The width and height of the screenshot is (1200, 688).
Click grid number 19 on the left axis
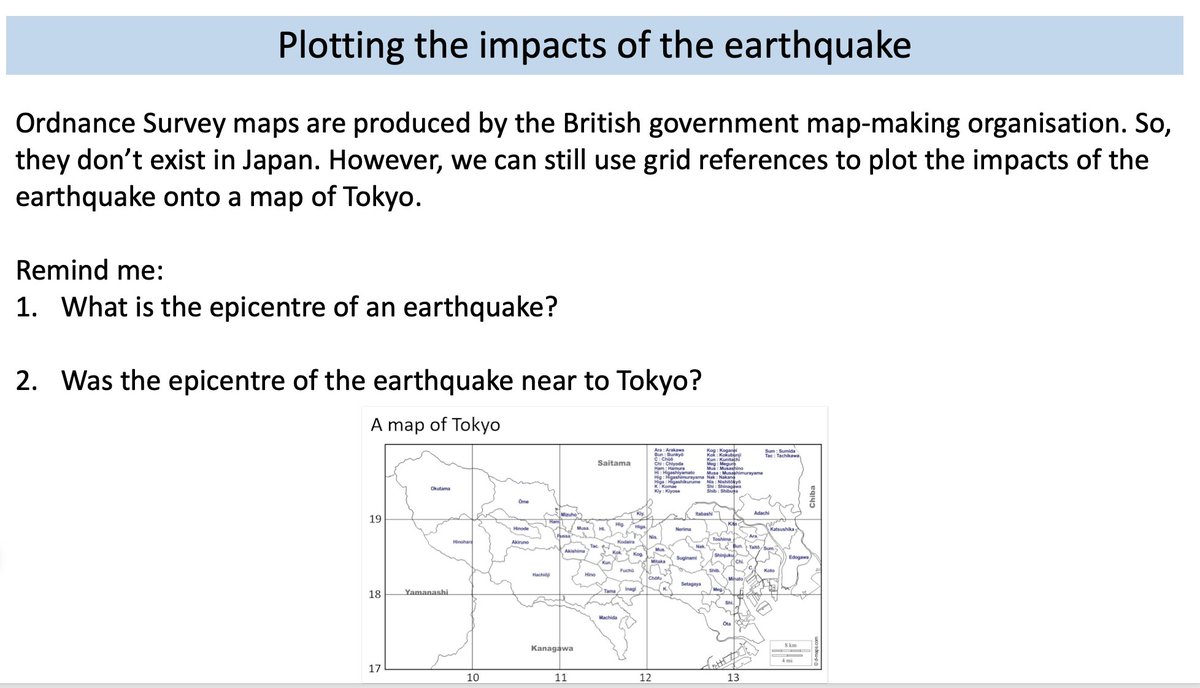coord(376,520)
